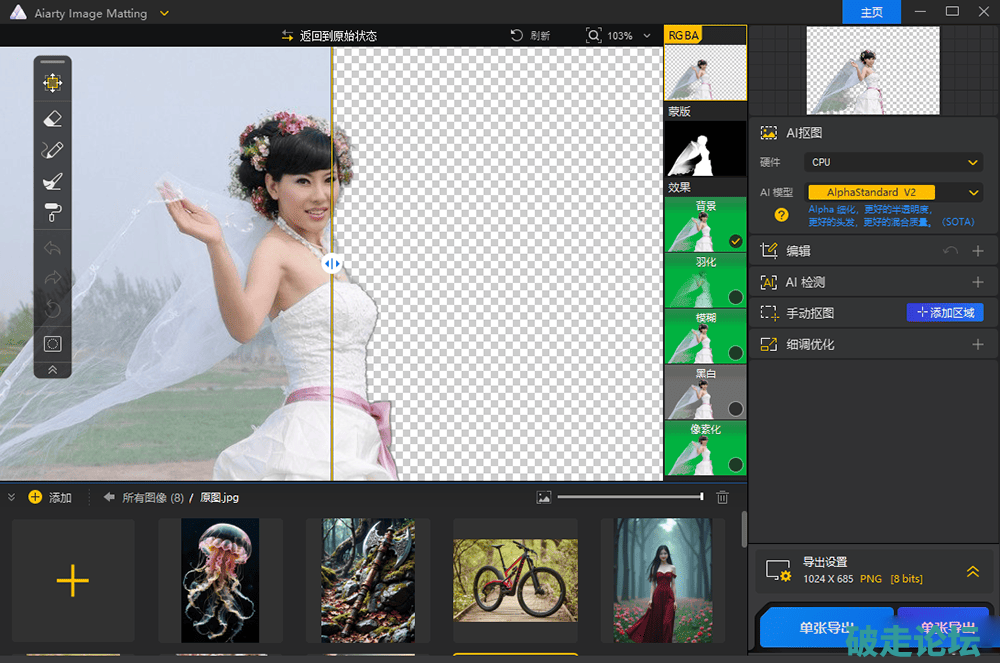The image size is (1000, 663).
Task: Pick the pencil freehand draw tool
Action: tap(53, 150)
